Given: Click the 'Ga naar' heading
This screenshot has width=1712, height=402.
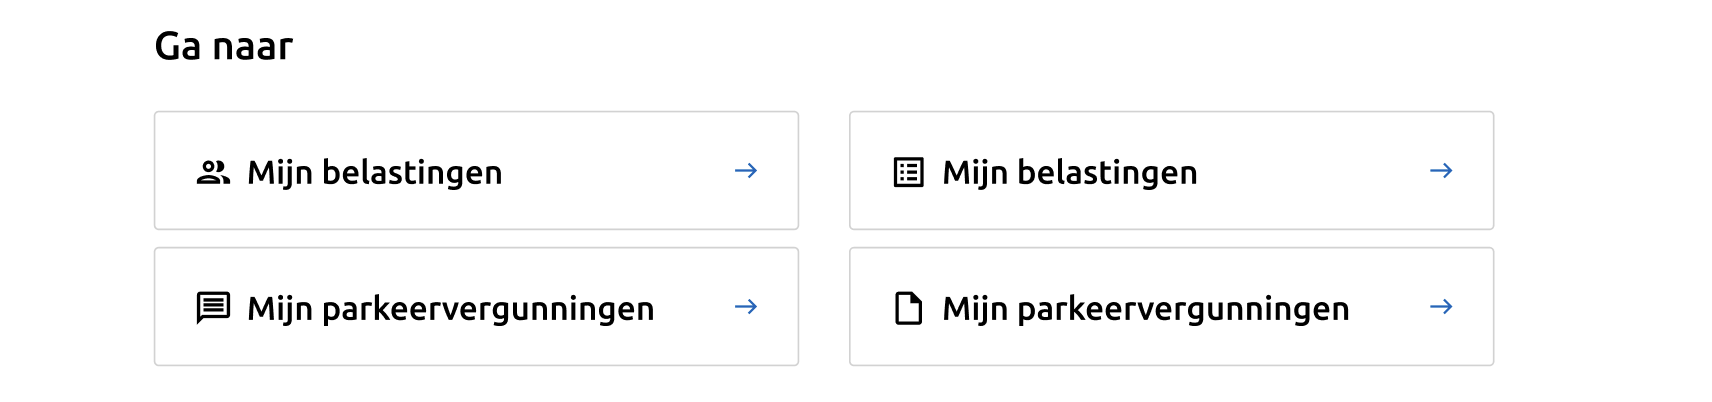Looking at the screenshot, I should tap(224, 46).
